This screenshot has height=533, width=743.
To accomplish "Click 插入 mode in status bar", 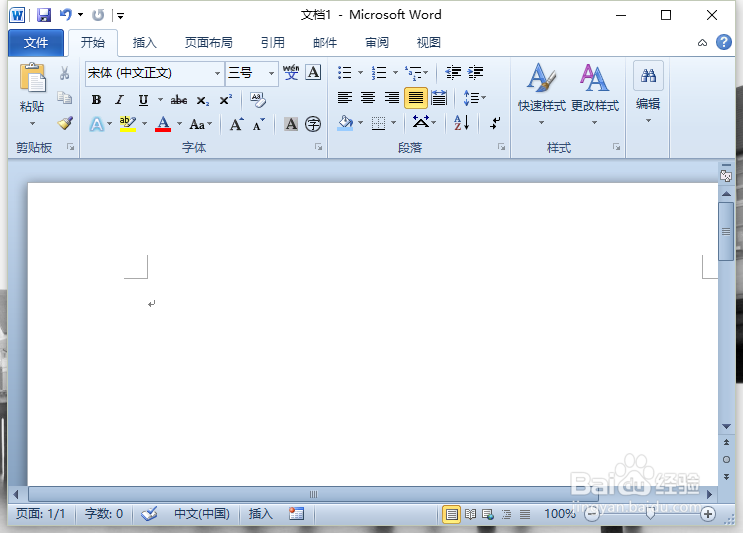I will click(x=261, y=514).
